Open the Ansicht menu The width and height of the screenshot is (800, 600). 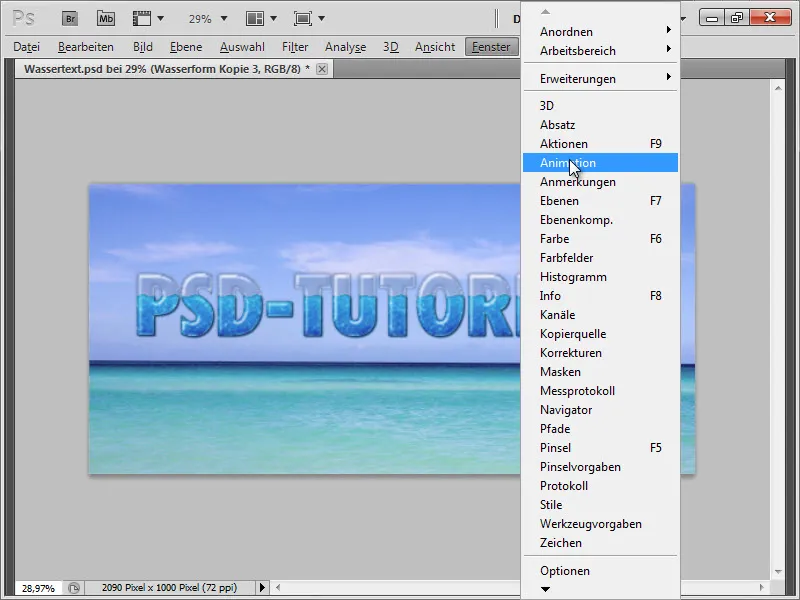point(435,47)
